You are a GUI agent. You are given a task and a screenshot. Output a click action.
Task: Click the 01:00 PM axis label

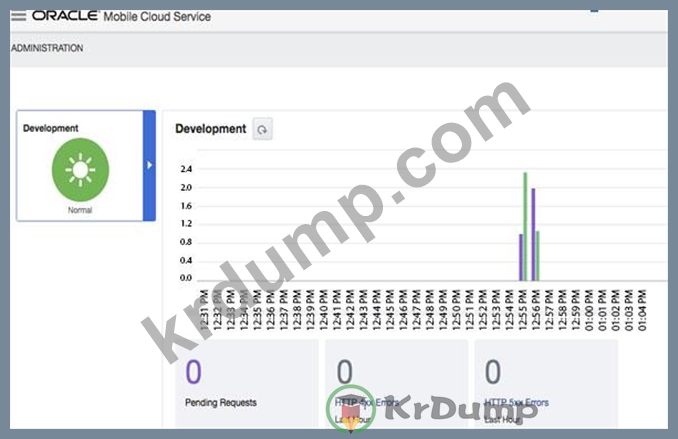pos(588,310)
